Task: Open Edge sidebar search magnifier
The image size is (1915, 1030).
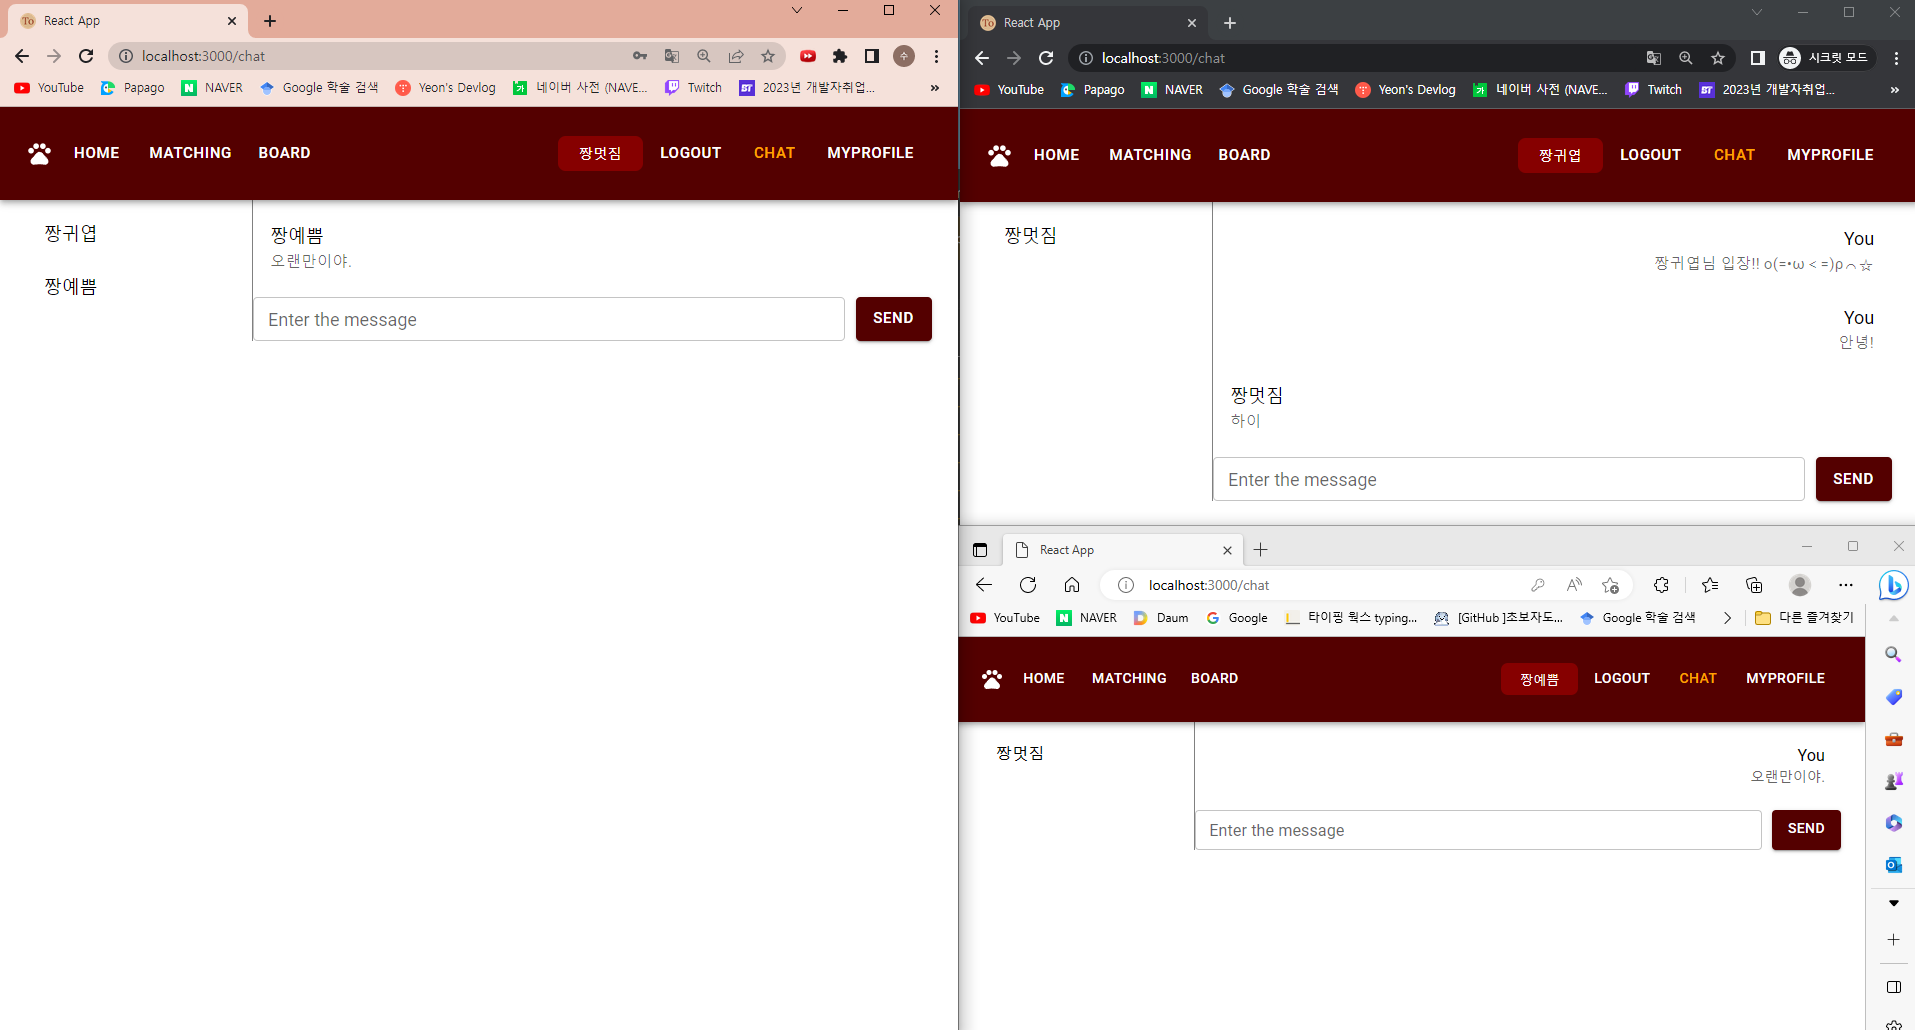Action: pyautogui.click(x=1893, y=654)
